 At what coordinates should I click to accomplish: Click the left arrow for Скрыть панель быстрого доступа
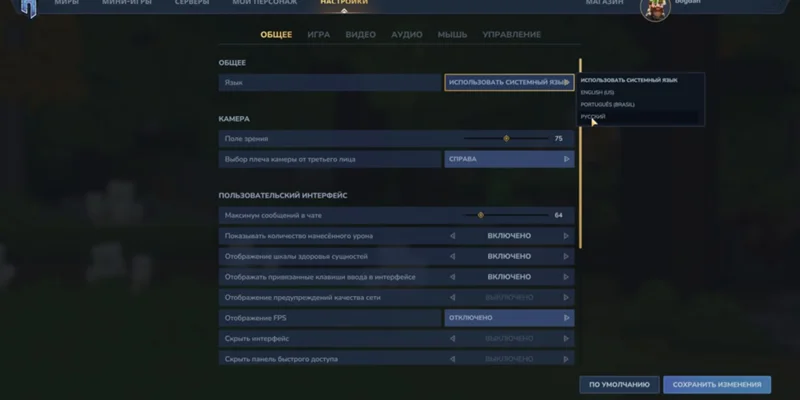point(453,359)
